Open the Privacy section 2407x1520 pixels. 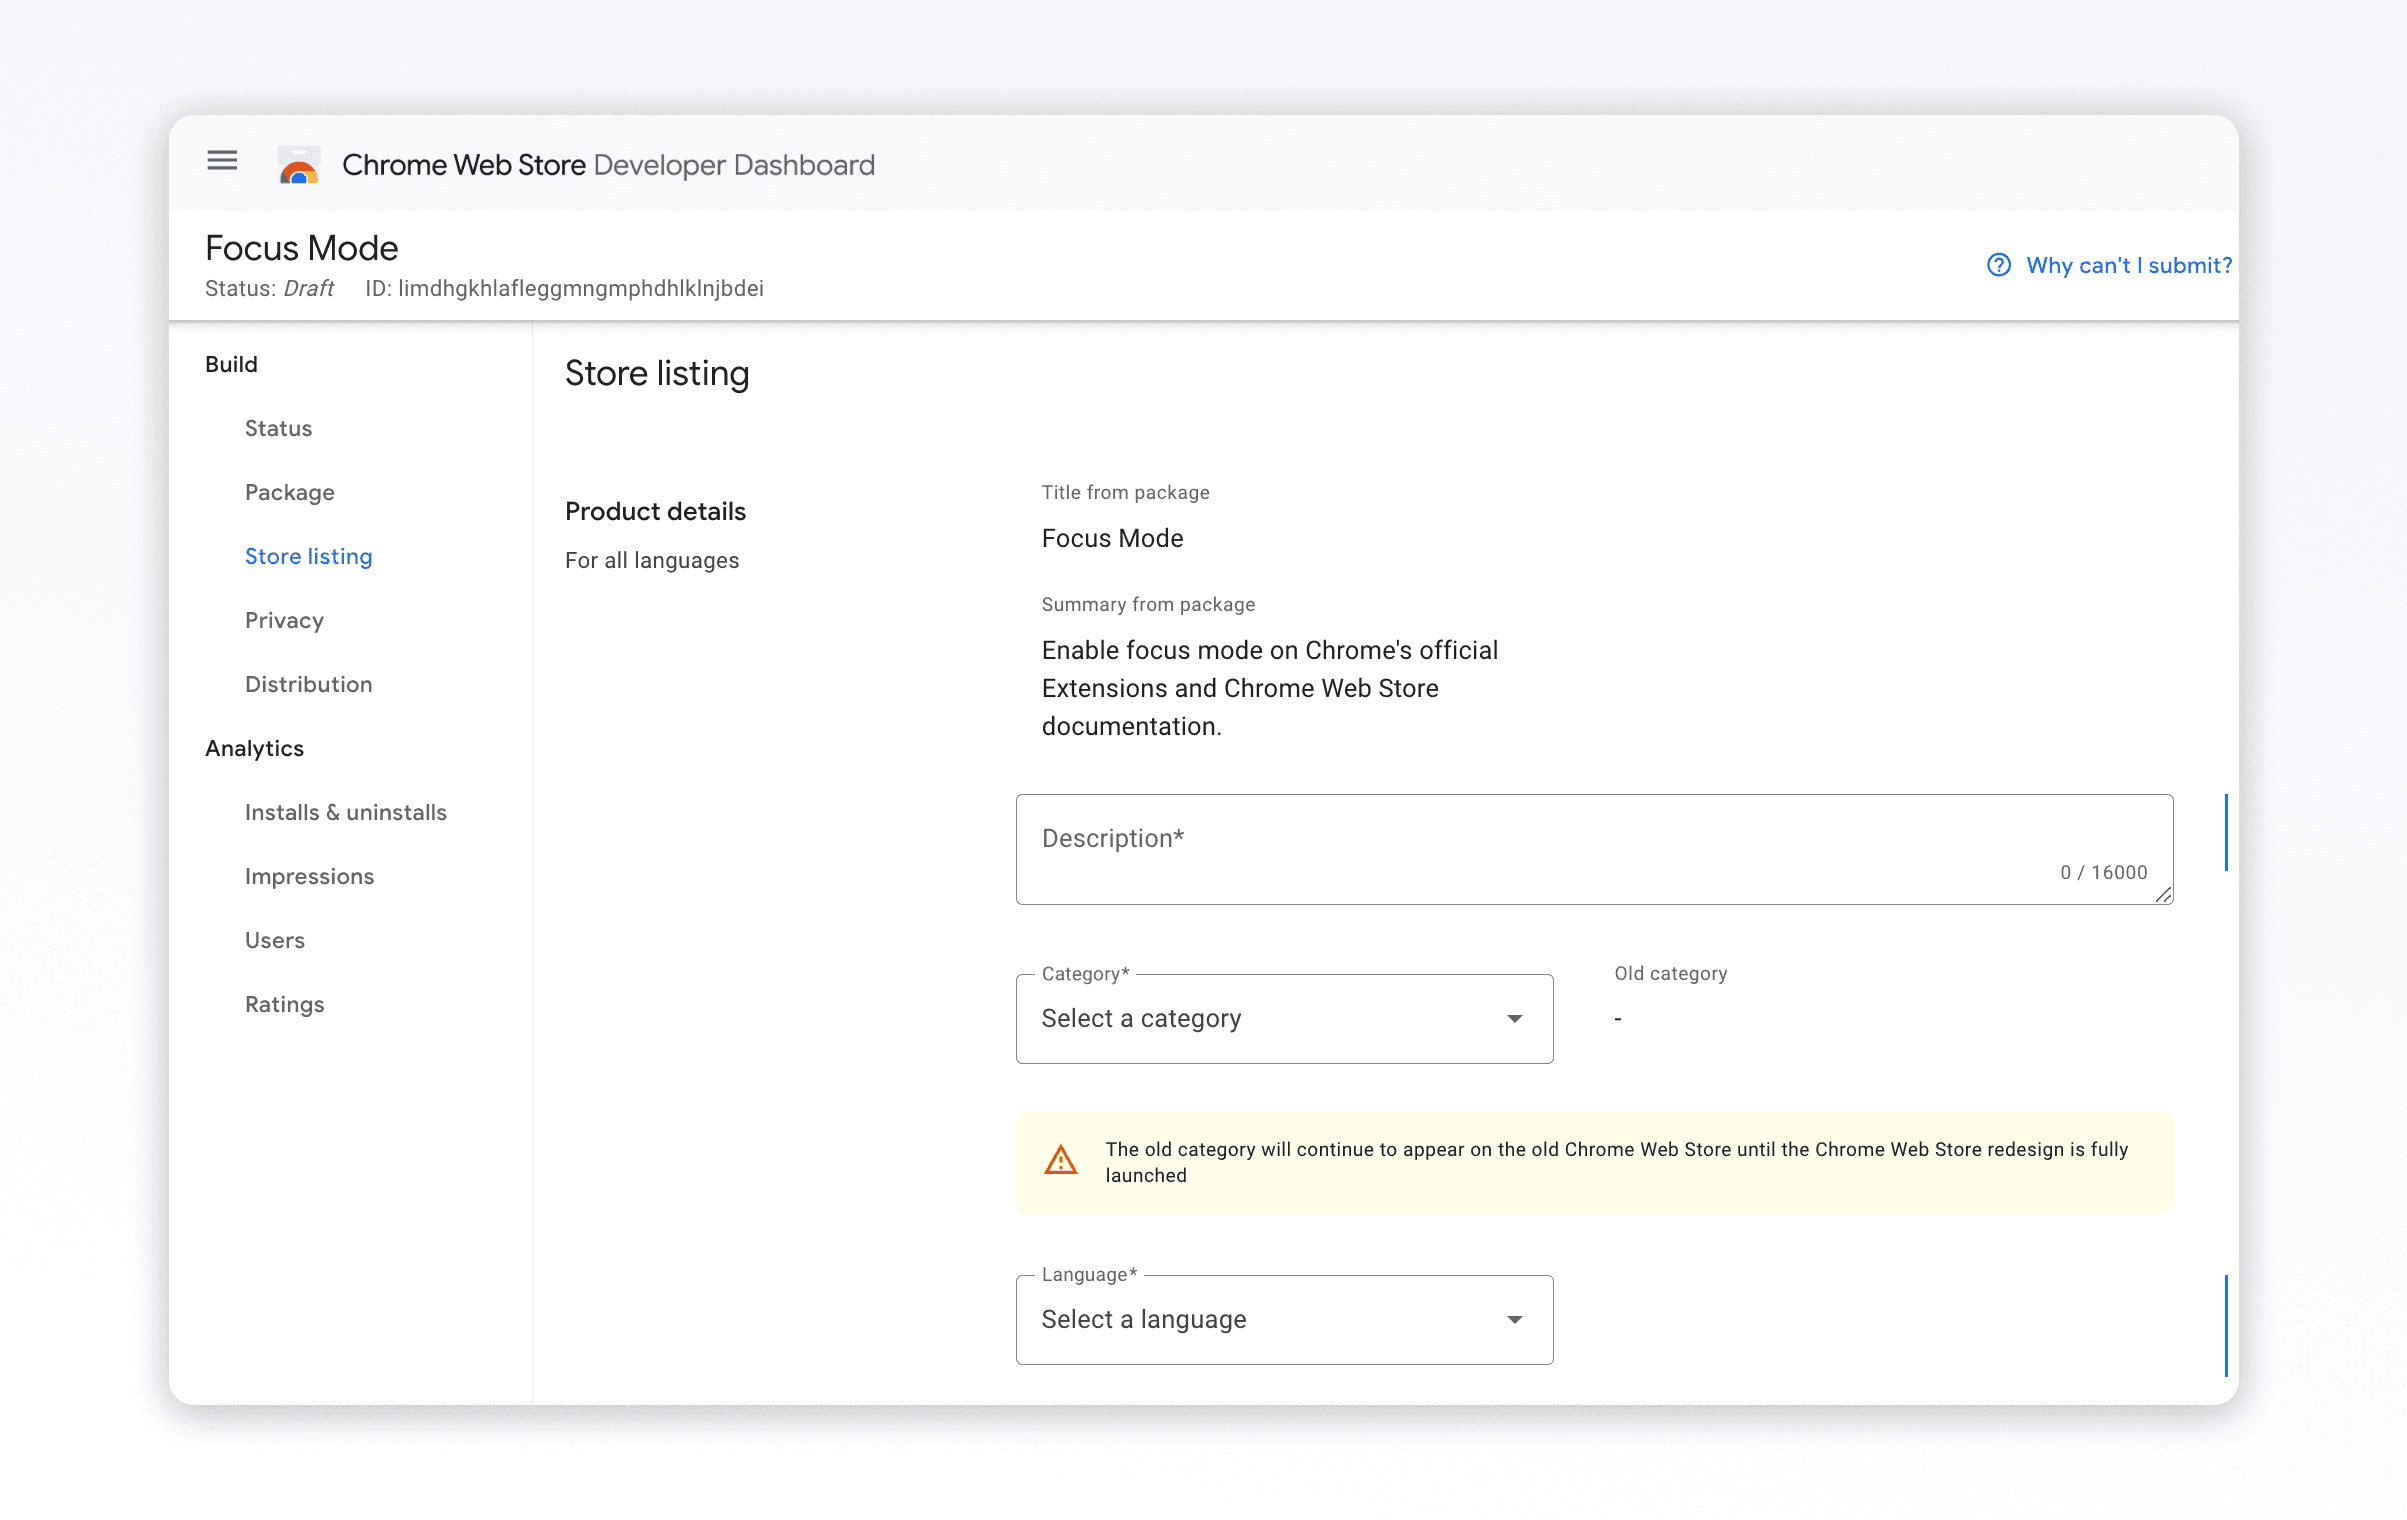click(284, 620)
